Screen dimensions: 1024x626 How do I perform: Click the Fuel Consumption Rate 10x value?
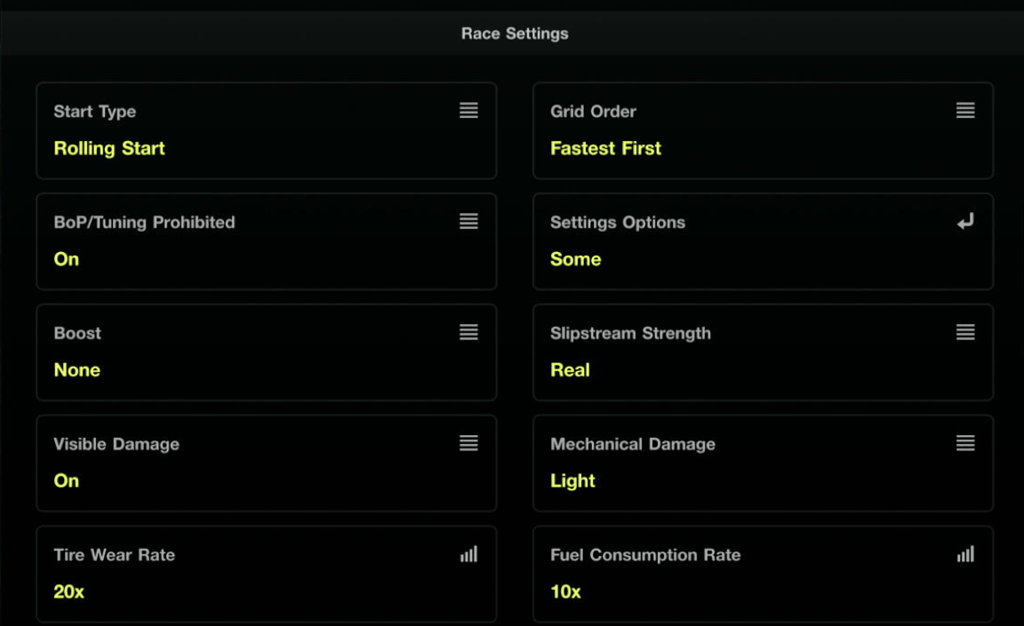click(566, 592)
